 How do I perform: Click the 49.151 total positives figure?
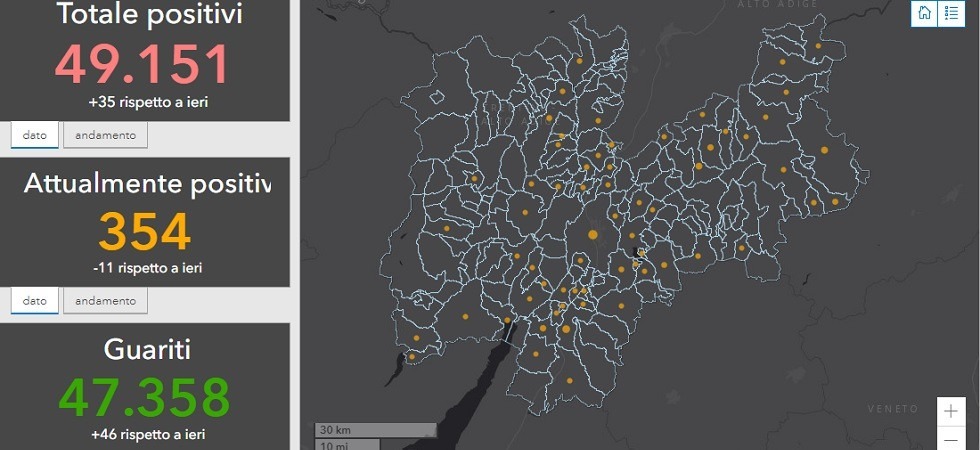(x=143, y=65)
